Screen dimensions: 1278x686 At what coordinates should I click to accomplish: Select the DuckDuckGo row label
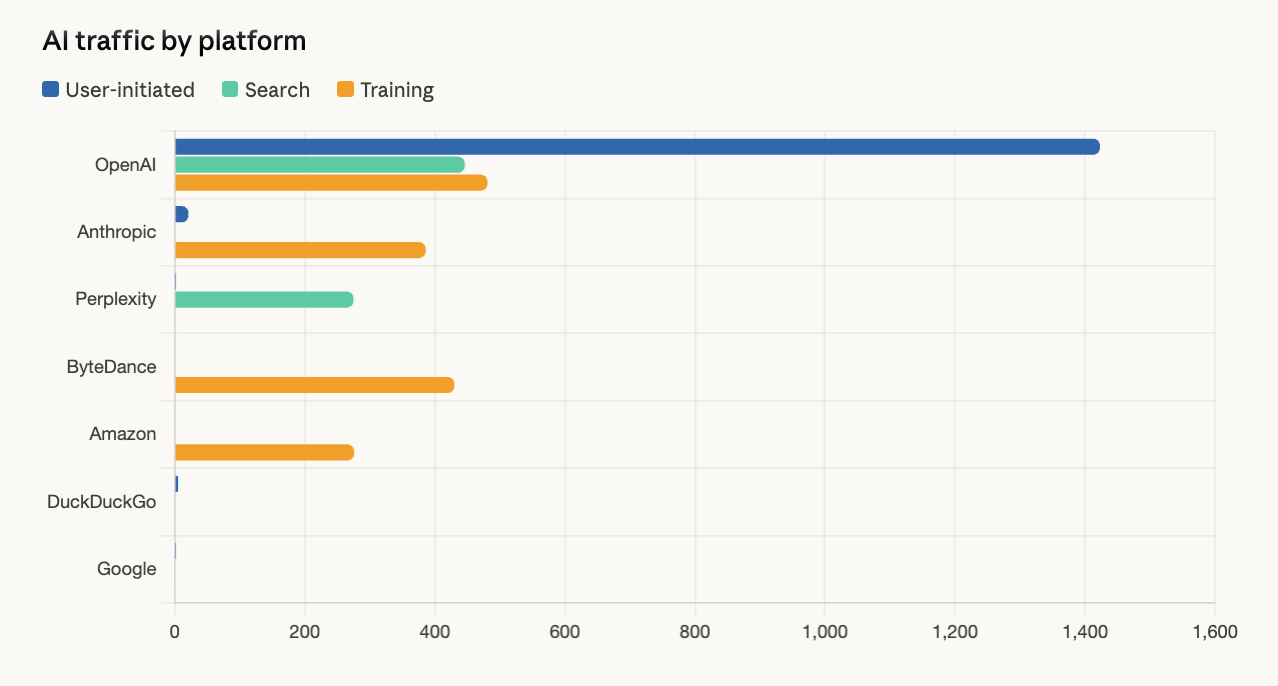102,501
